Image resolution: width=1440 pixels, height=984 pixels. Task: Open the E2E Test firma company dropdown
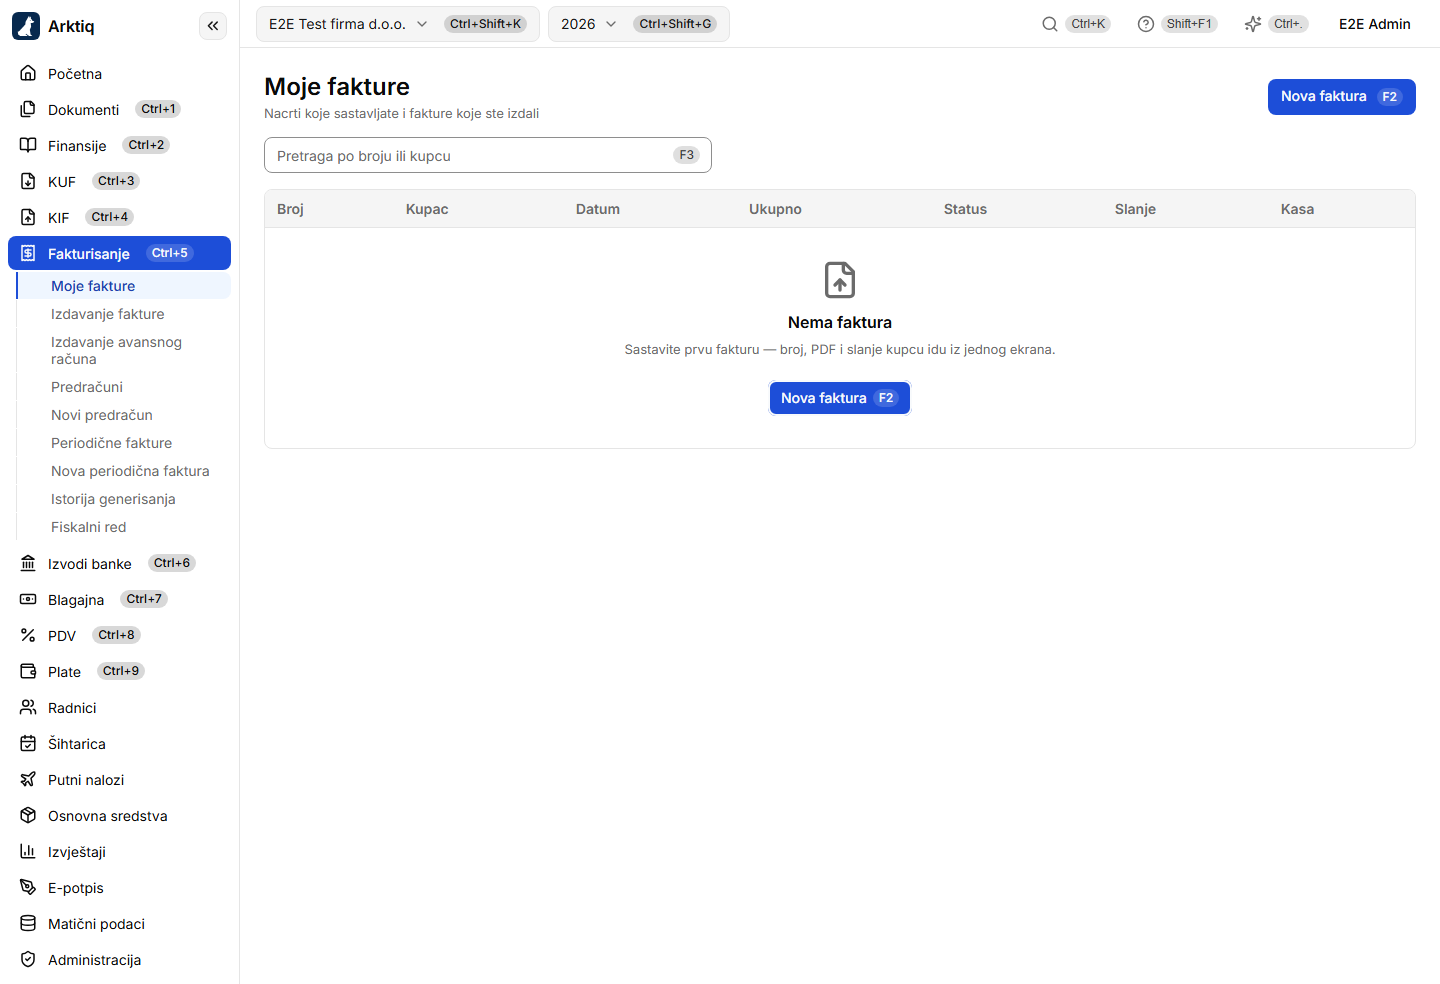point(398,24)
